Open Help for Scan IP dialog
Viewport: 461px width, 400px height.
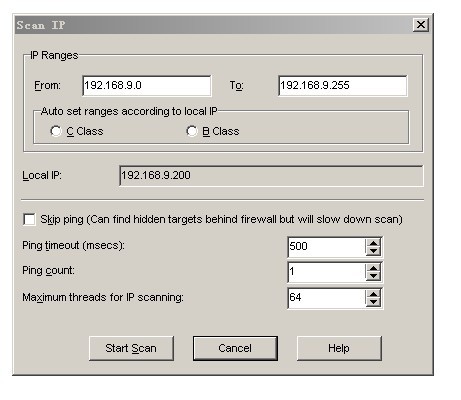pos(339,348)
